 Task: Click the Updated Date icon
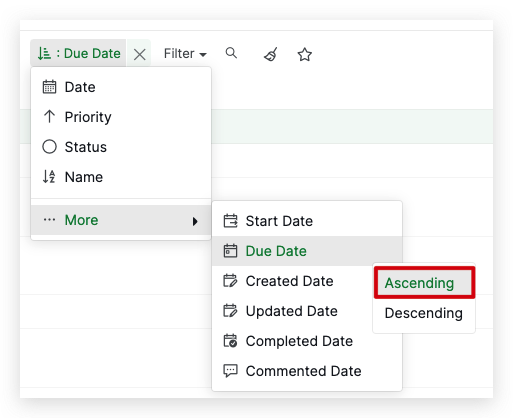coord(230,311)
